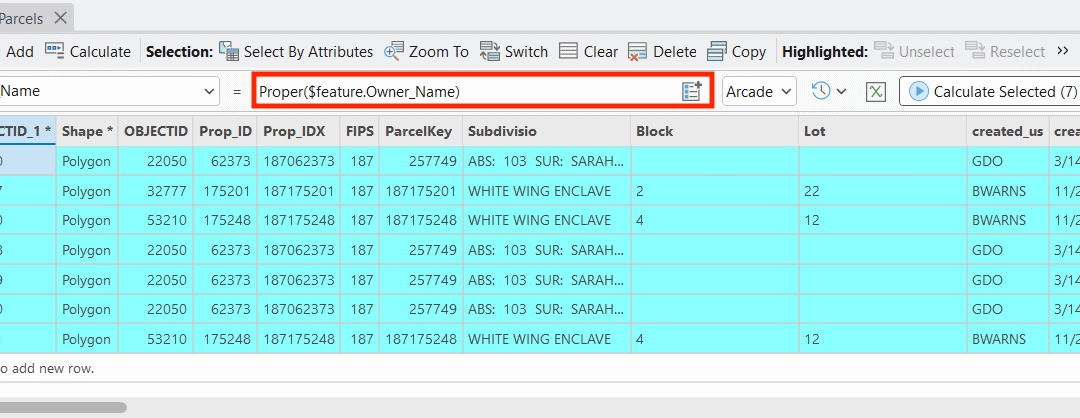
Task: Click Lot cell showing 22
Action: pyautogui.click(x=883, y=191)
